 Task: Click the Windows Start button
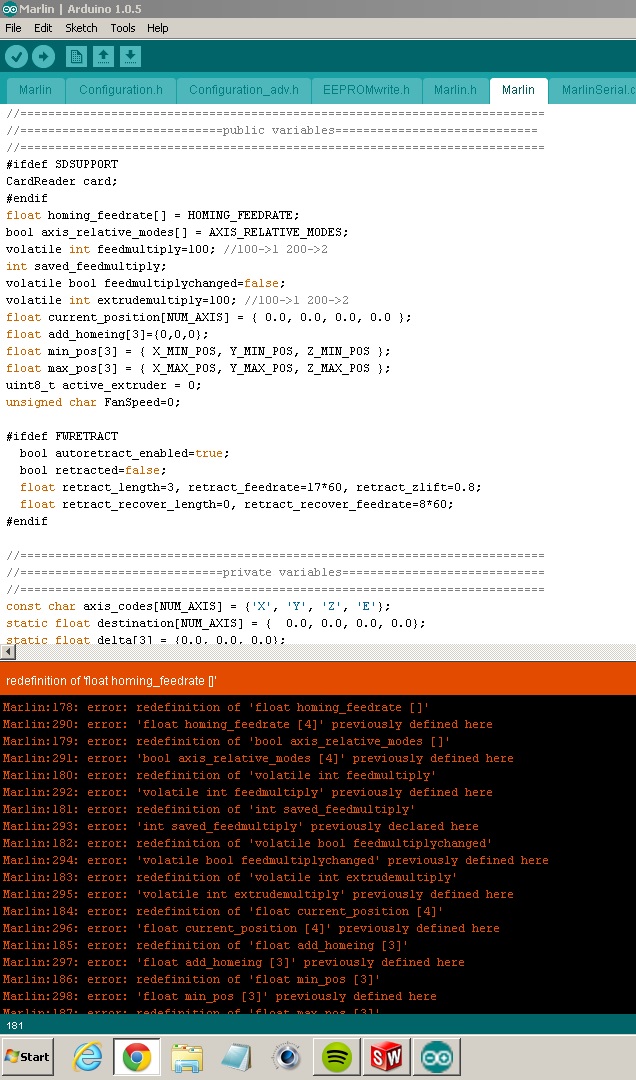tap(27, 1056)
